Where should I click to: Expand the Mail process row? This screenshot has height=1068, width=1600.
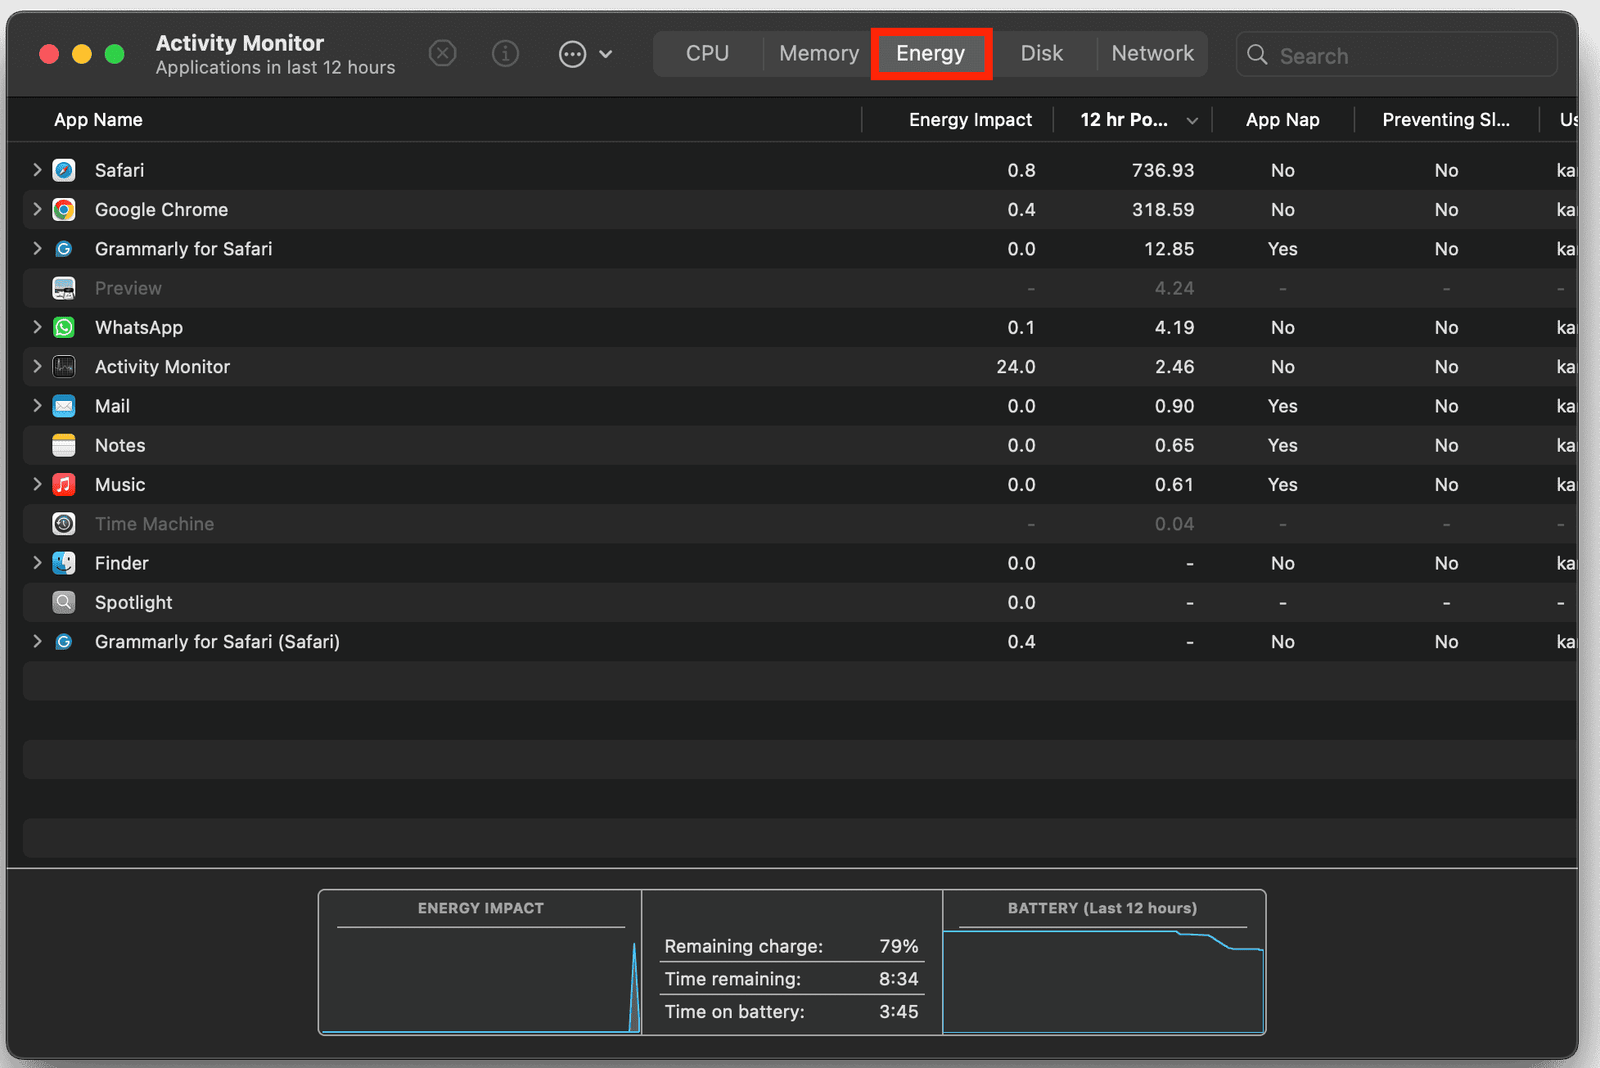click(x=37, y=405)
